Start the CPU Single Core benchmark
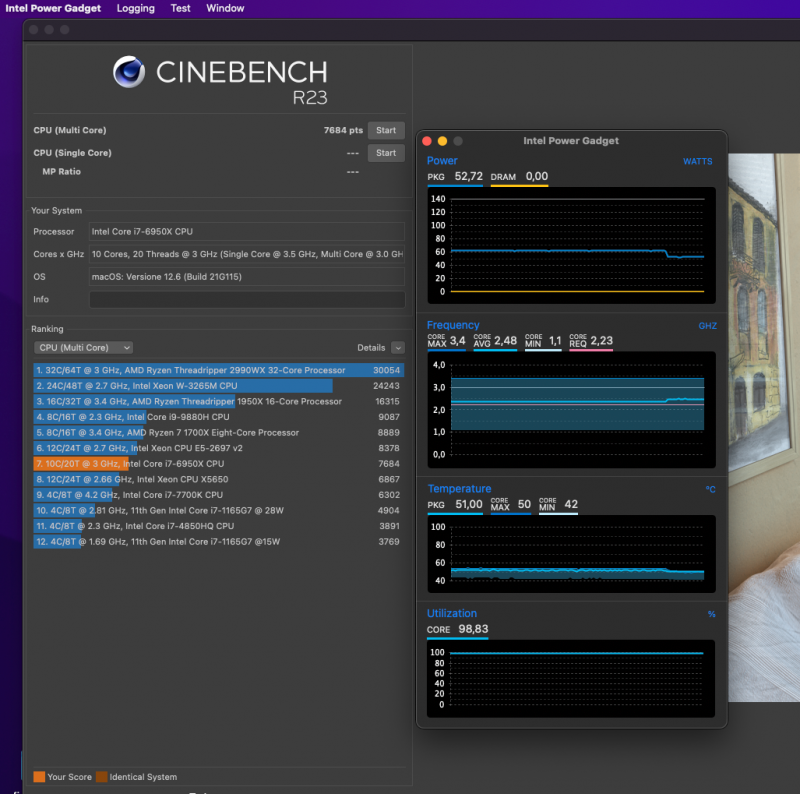Image resolution: width=800 pixels, height=794 pixels. (x=386, y=153)
